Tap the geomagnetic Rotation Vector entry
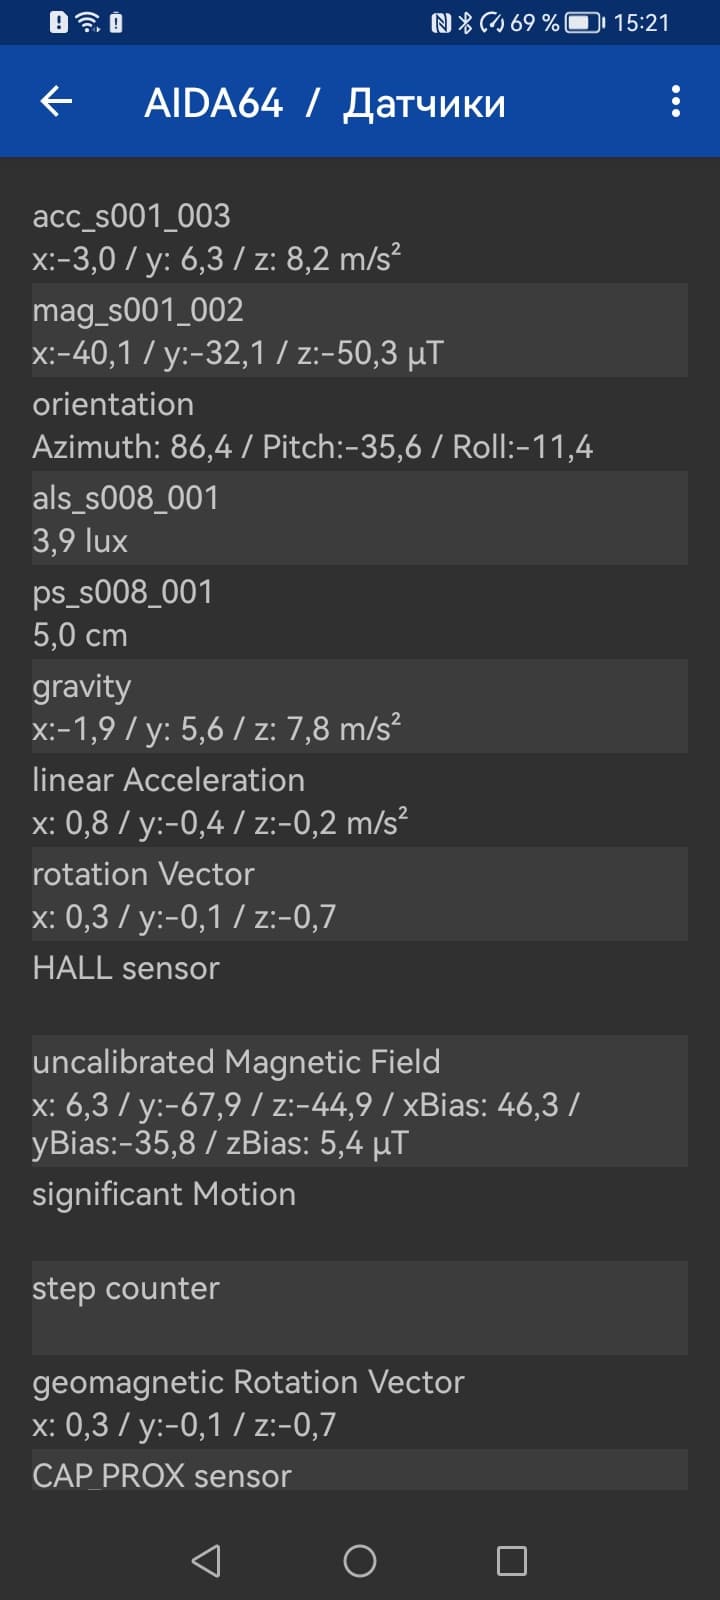720x1600 pixels. click(360, 1402)
